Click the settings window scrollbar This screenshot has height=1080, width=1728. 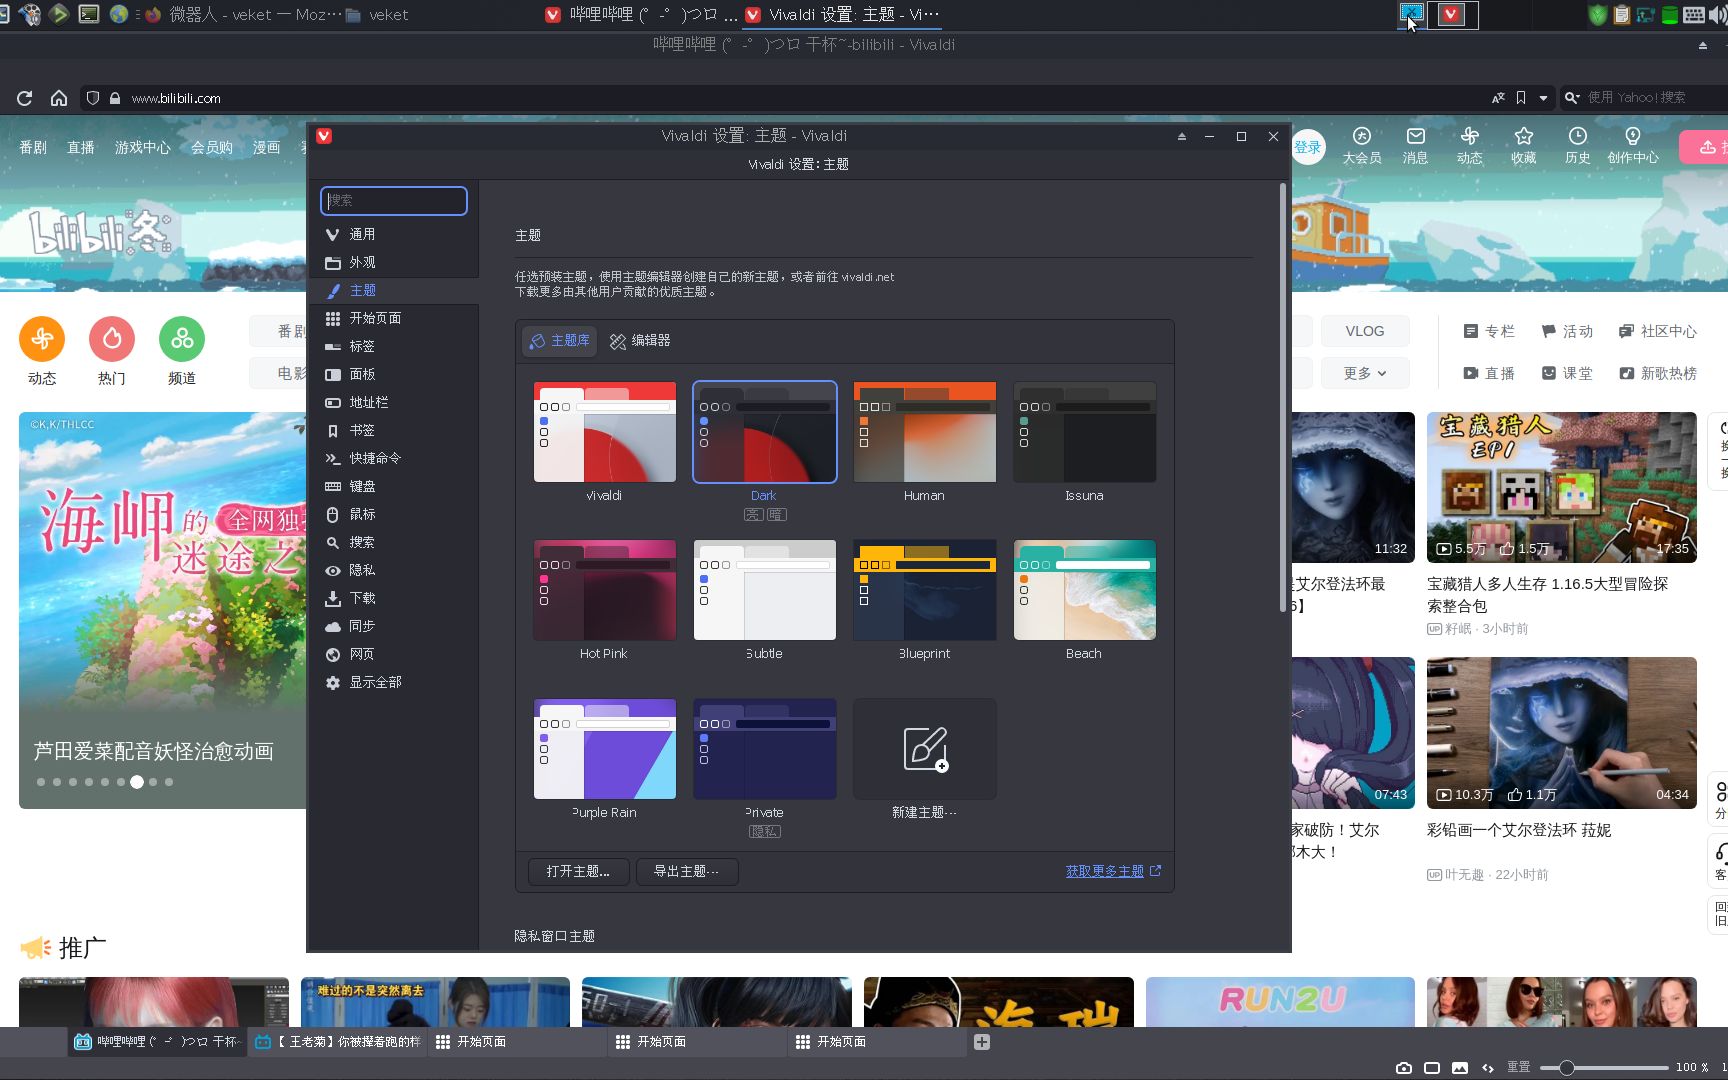pos(1283,397)
